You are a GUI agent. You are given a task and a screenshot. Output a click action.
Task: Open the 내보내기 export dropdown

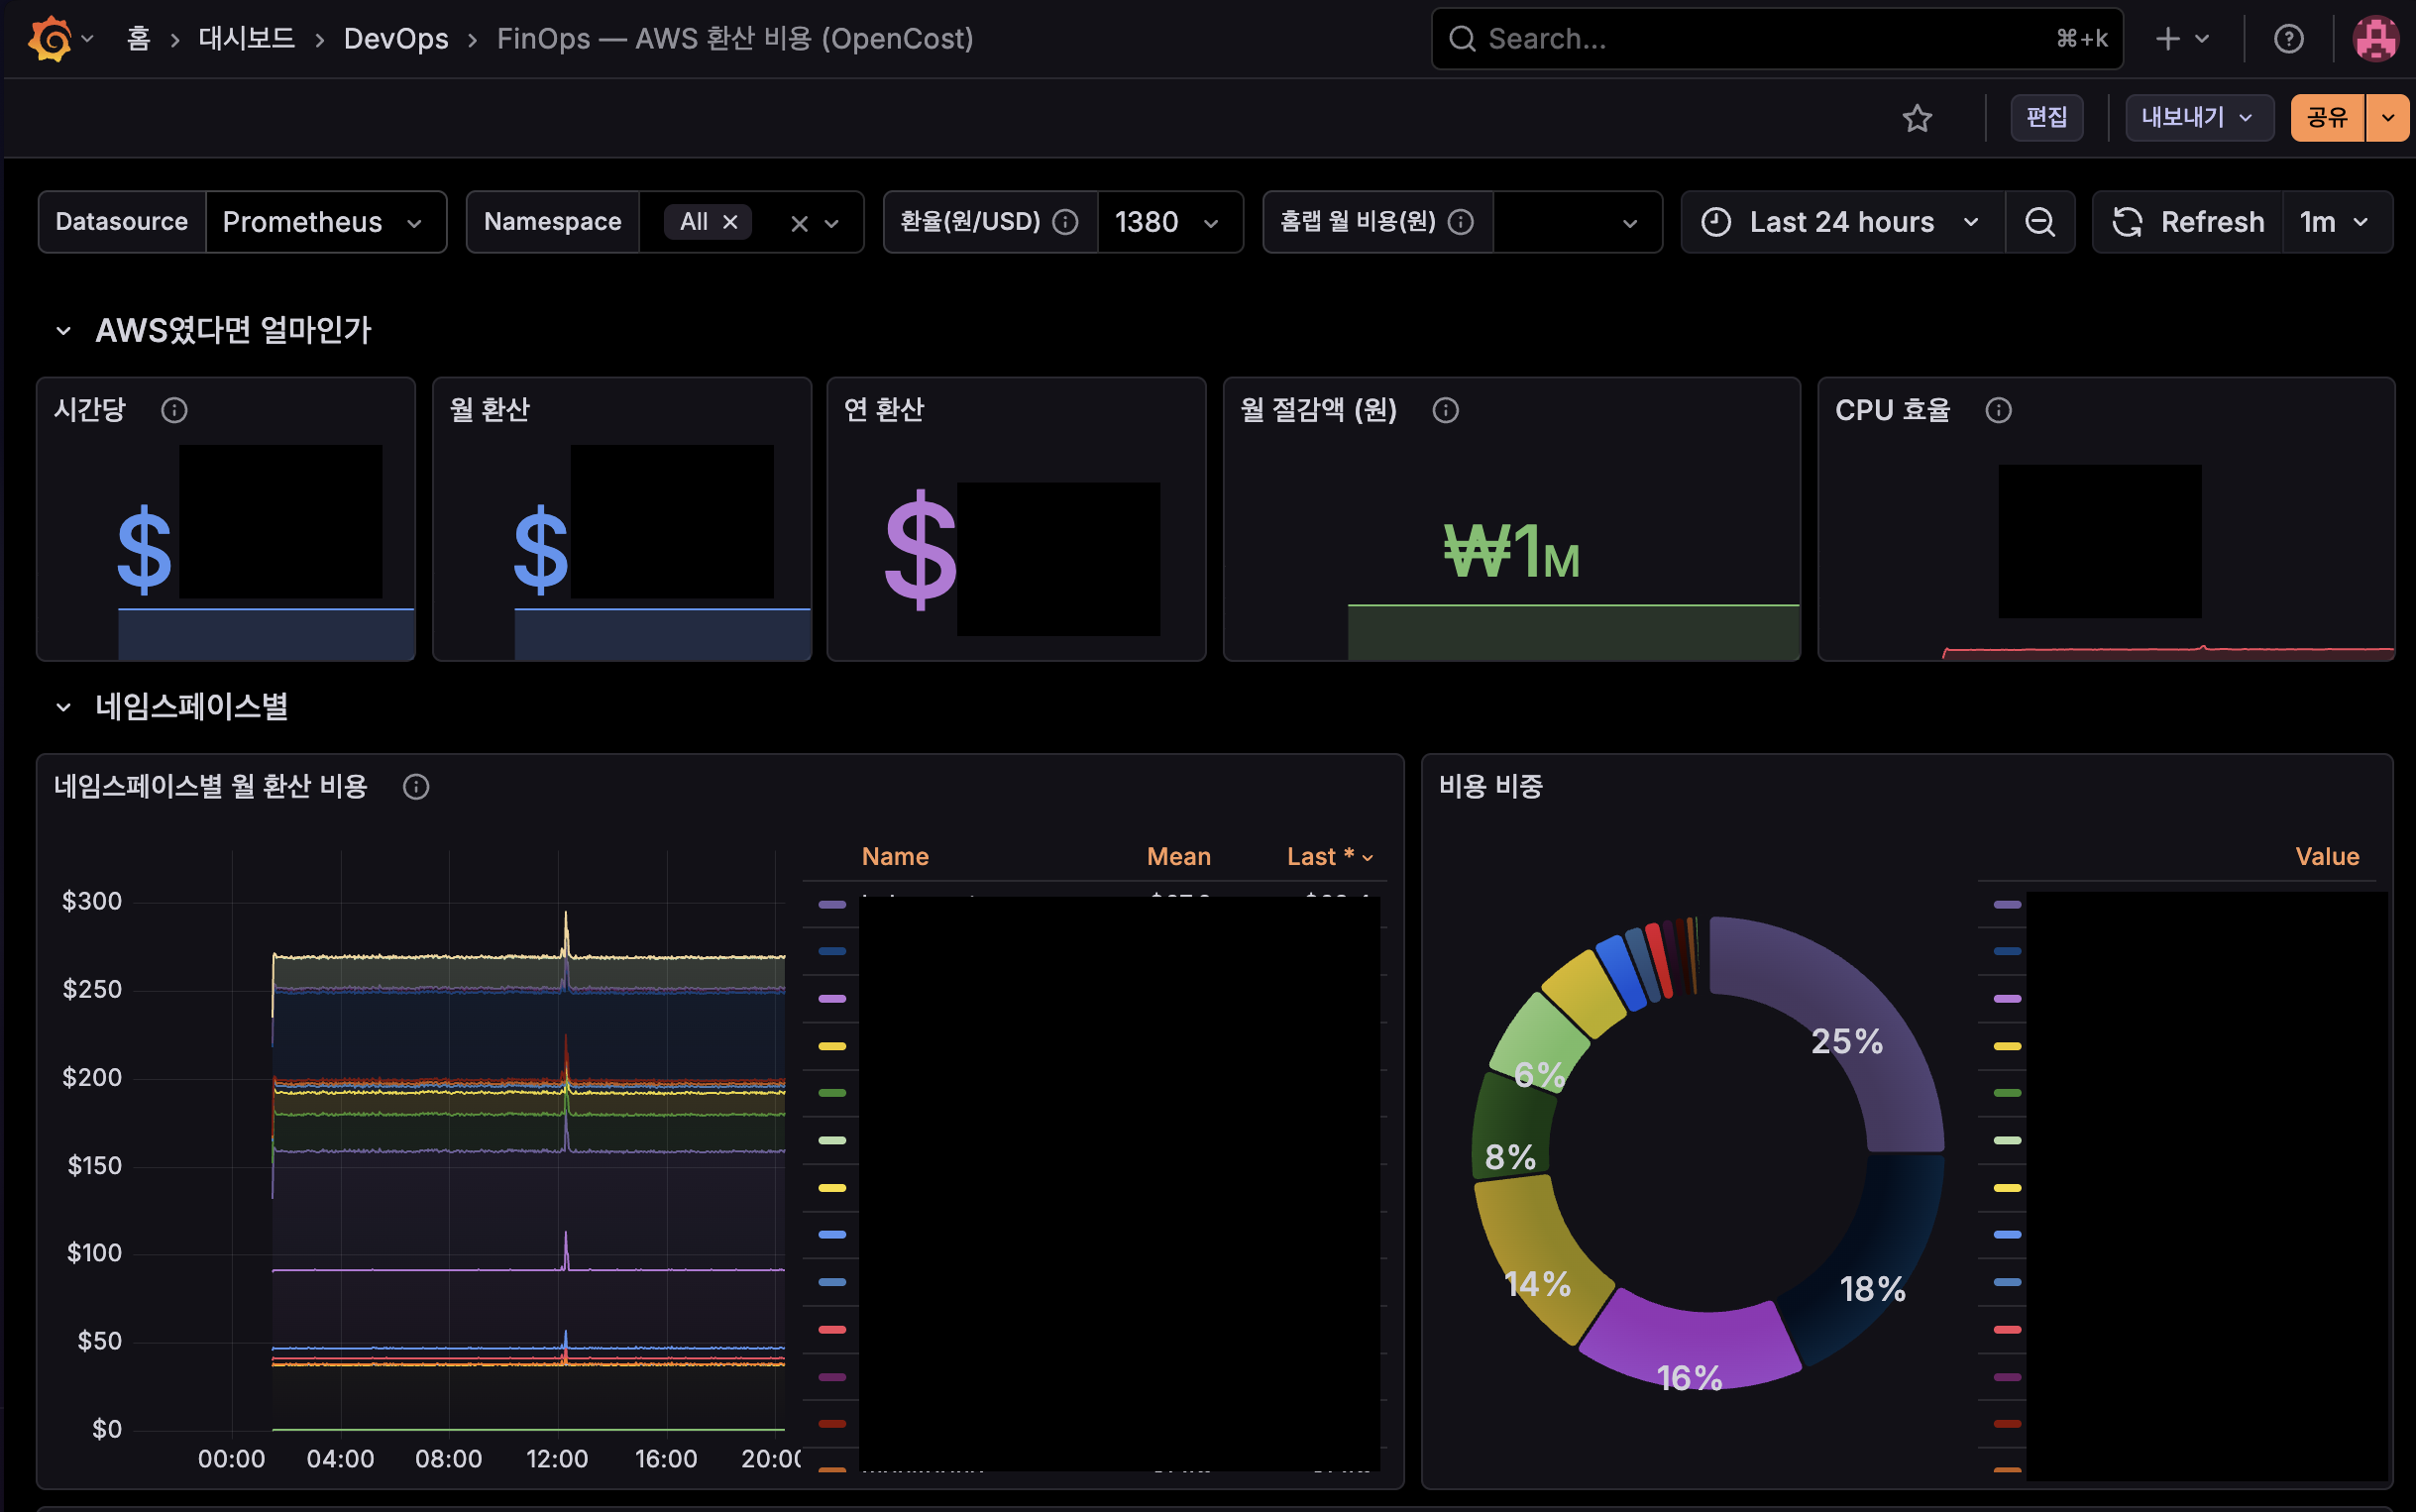[x=2199, y=118]
